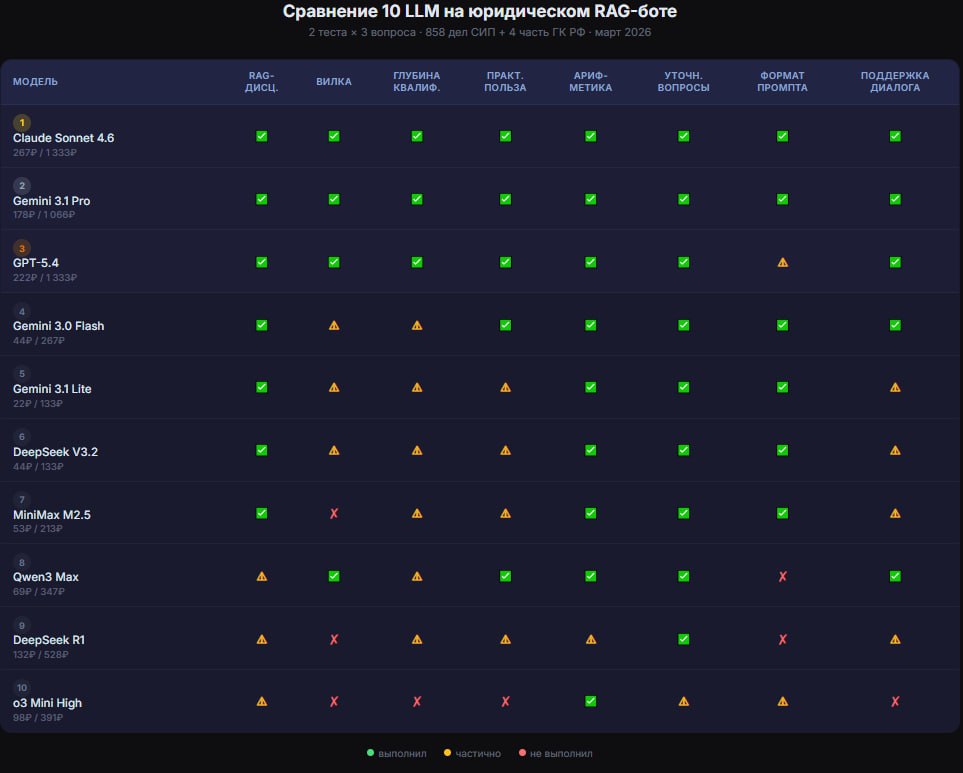Click Qwen3 Max red cross under Формат промпта

click(x=782, y=577)
